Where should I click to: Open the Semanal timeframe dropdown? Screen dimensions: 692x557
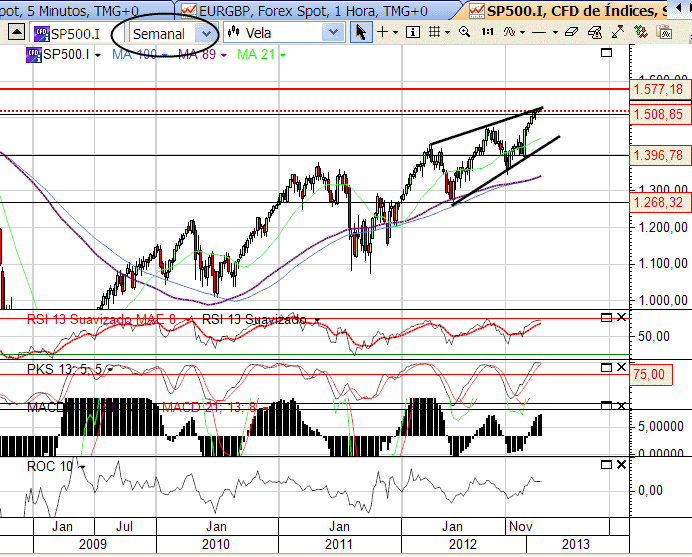[204, 33]
